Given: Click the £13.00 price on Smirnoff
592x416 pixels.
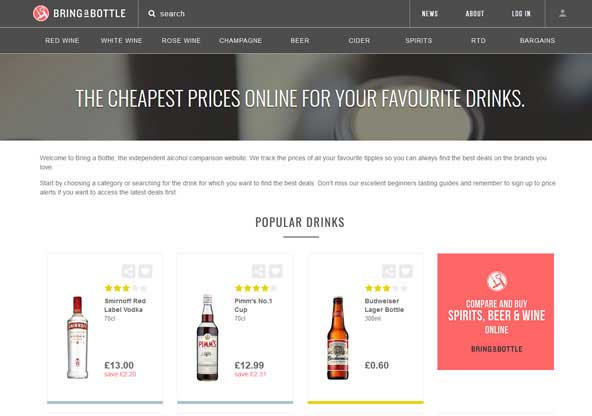Looking at the screenshot, I should pos(119,365).
